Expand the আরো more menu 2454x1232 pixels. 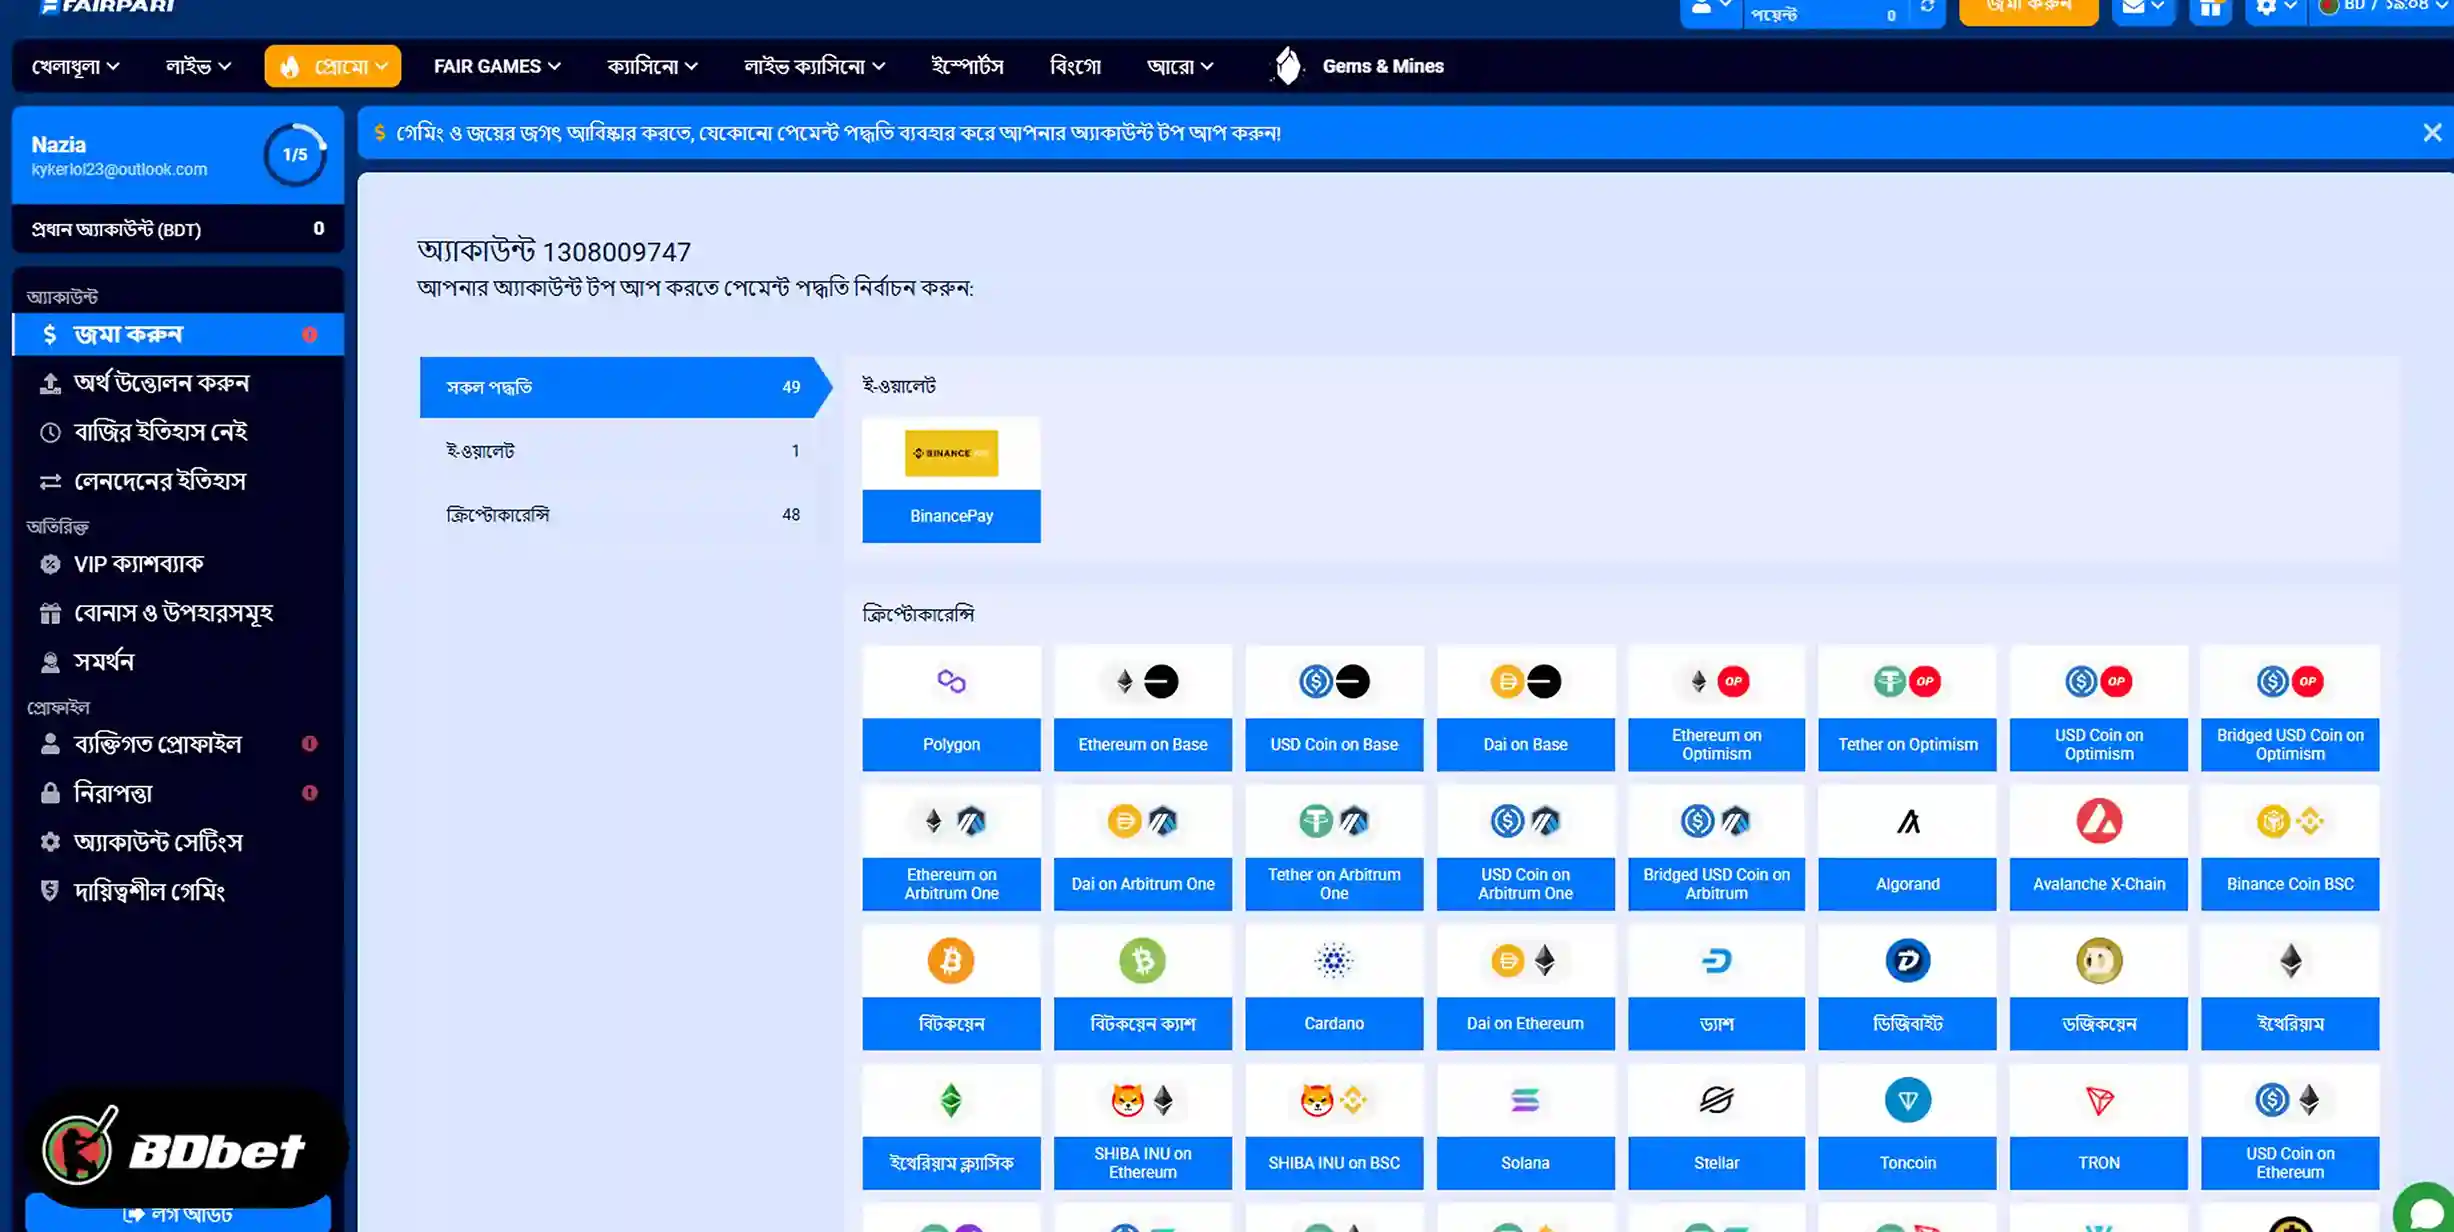[1180, 66]
